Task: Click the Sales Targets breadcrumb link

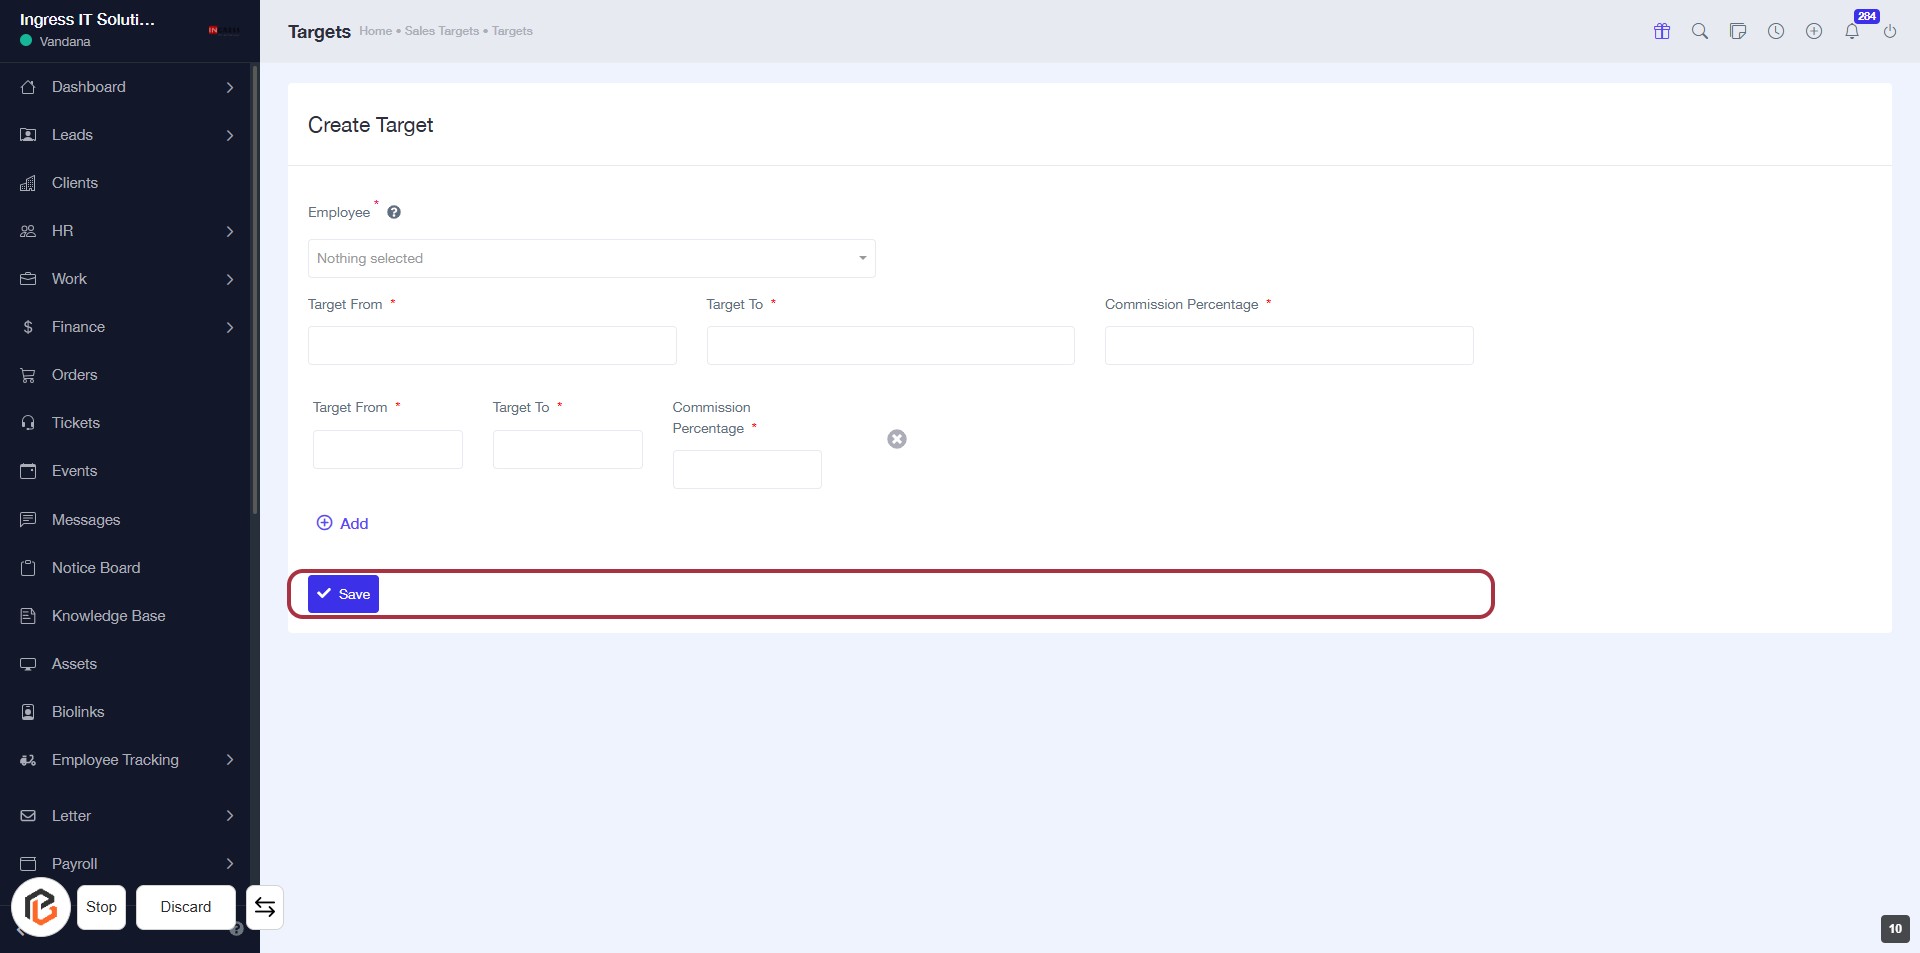Action: click(441, 31)
